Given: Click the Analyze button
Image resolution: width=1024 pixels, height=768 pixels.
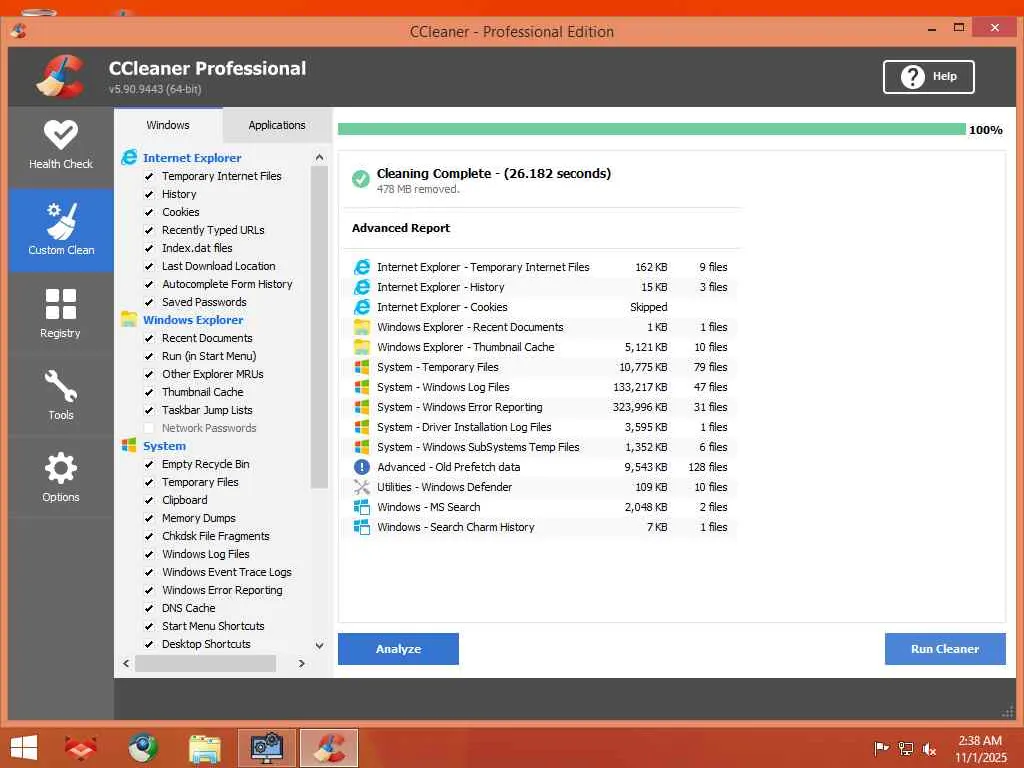Looking at the screenshot, I should 398,648.
